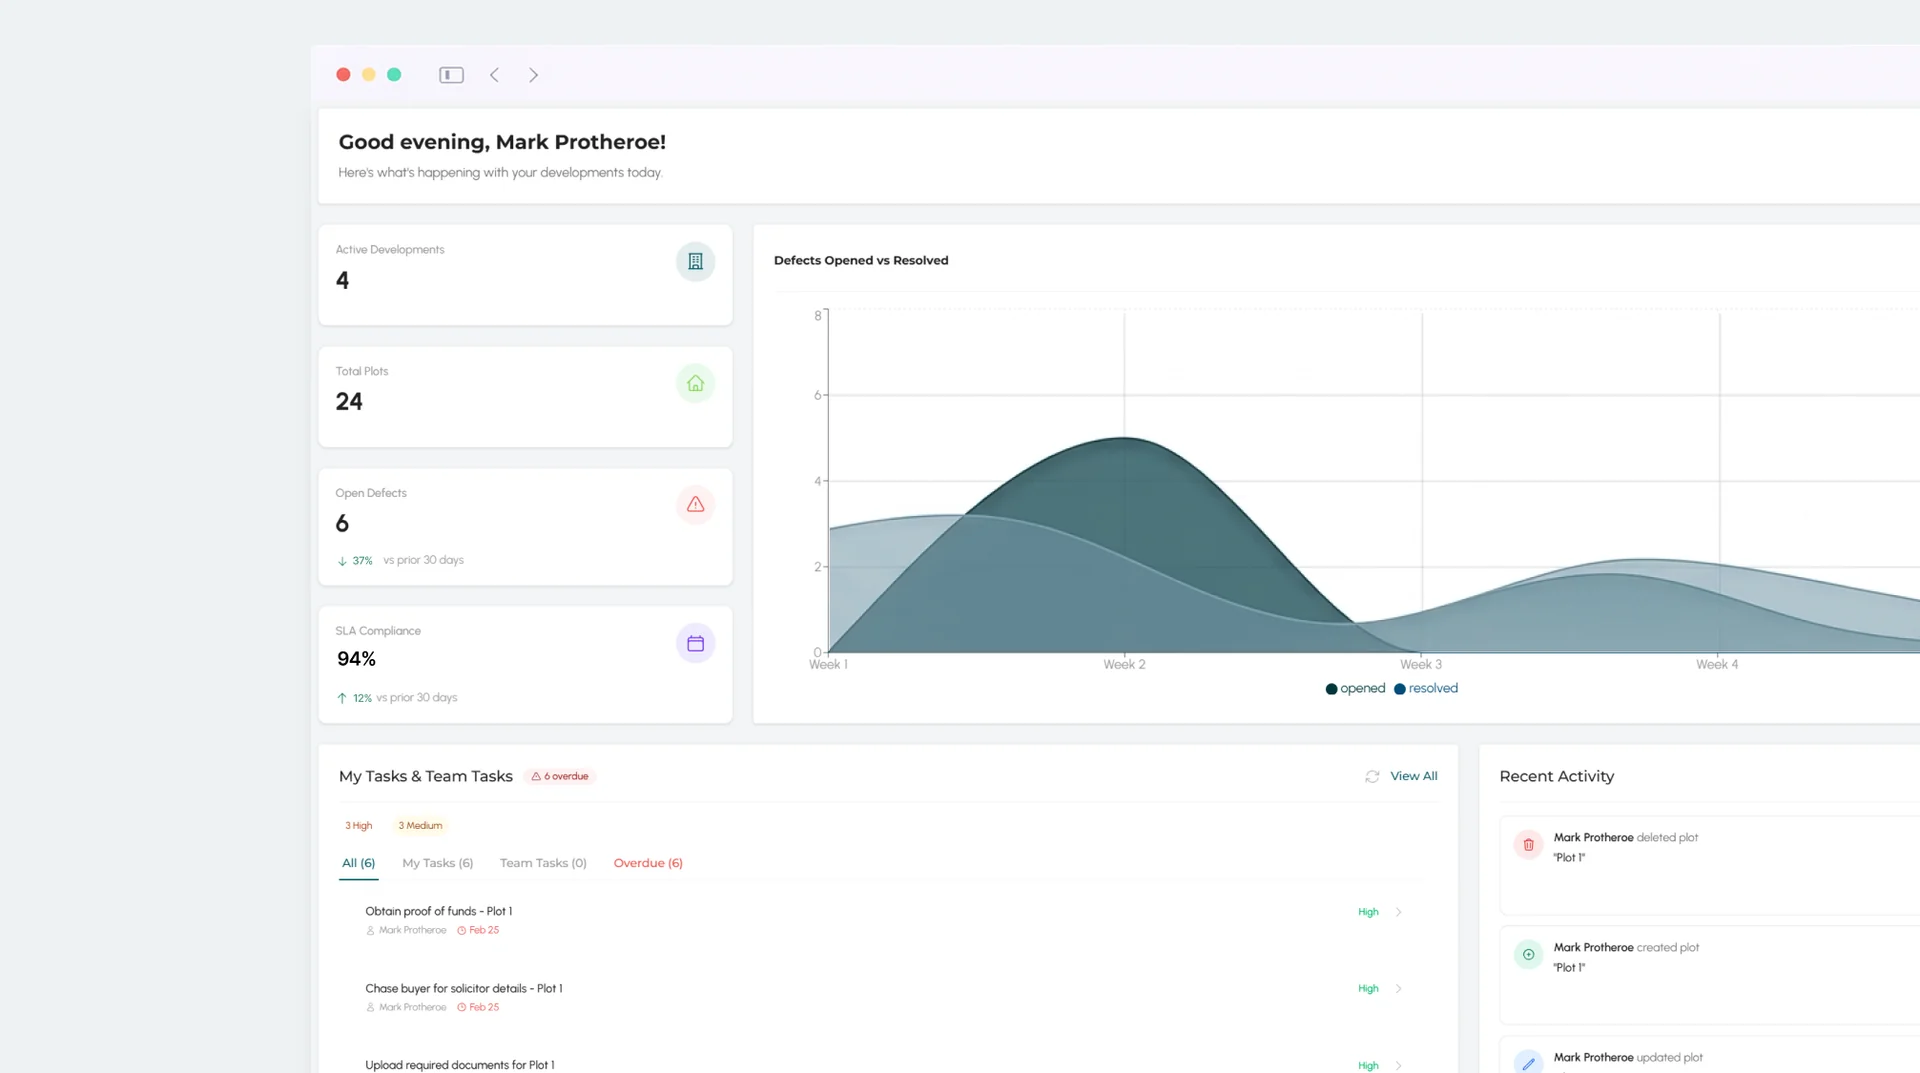Switch to the Team Tasks (0) tab
Image resolution: width=1920 pixels, height=1073 pixels.
point(543,863)
